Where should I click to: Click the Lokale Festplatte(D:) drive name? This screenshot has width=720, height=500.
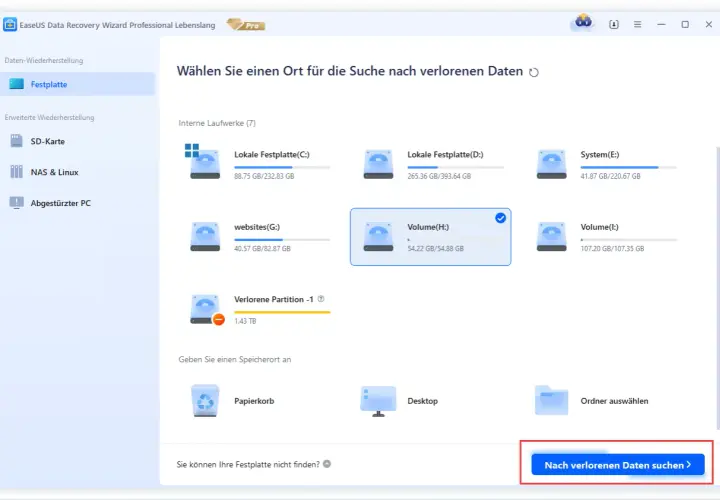coord(445,154)
